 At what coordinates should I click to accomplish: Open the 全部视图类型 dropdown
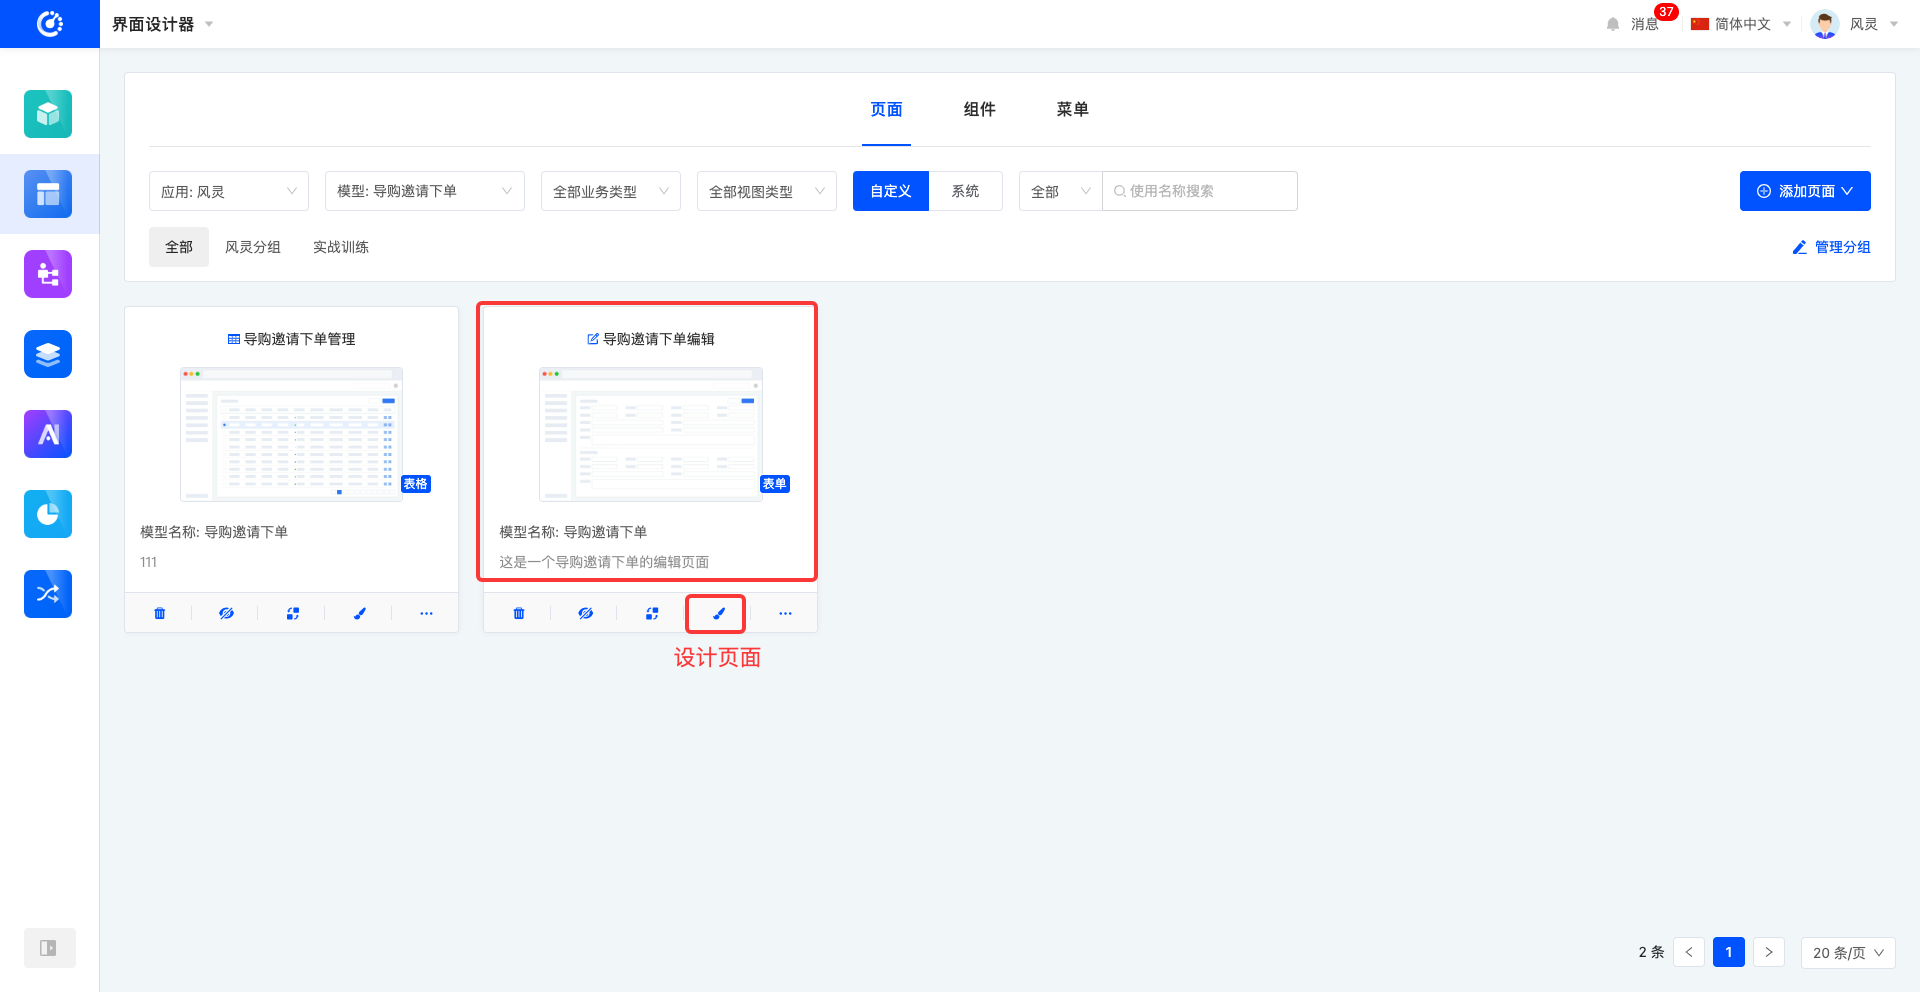[x=766, y=191]
